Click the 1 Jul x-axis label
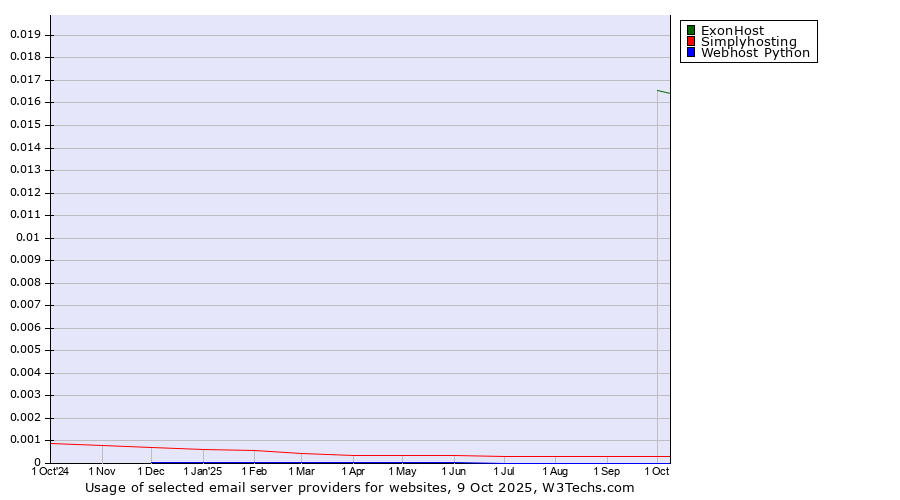Image resolution: width=900 pixels, height=500 pixels. [x=504, y=471]
